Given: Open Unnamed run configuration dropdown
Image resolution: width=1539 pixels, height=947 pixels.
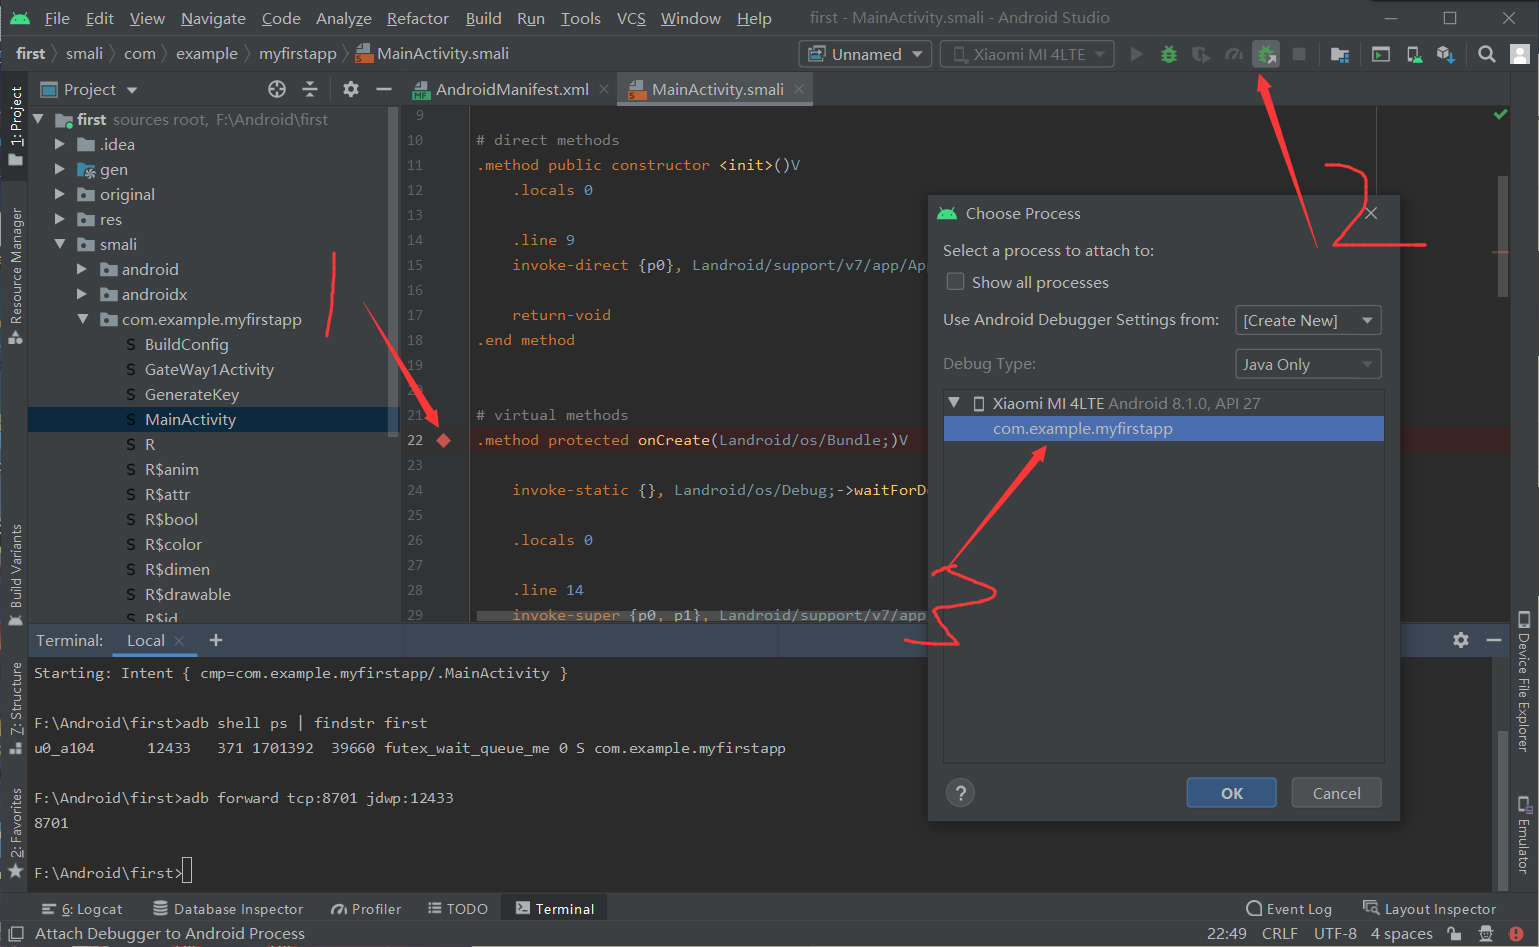Looking at the screenshot, I should pyautogui.click(x=866, y=54).
